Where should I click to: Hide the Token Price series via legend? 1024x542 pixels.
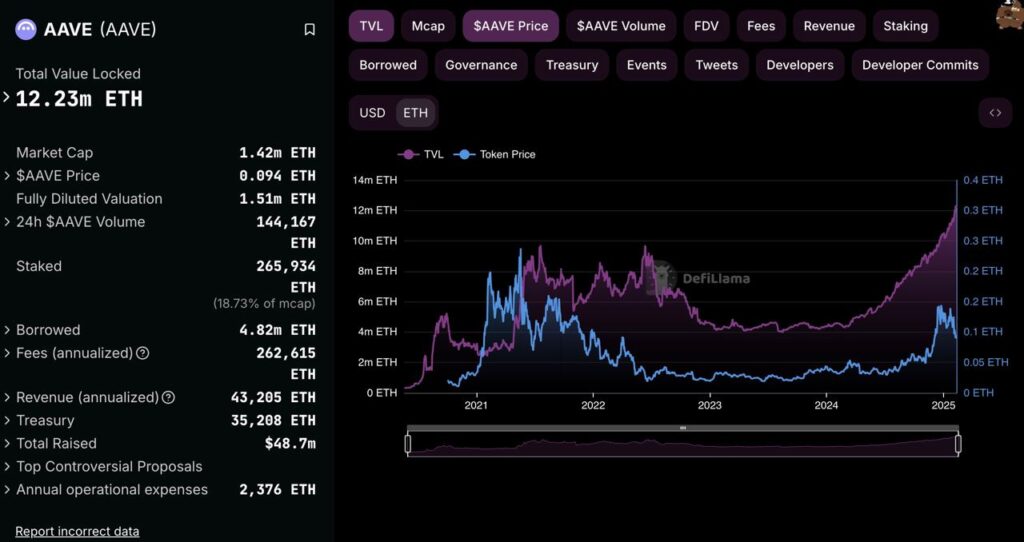(x=494, y=154)
